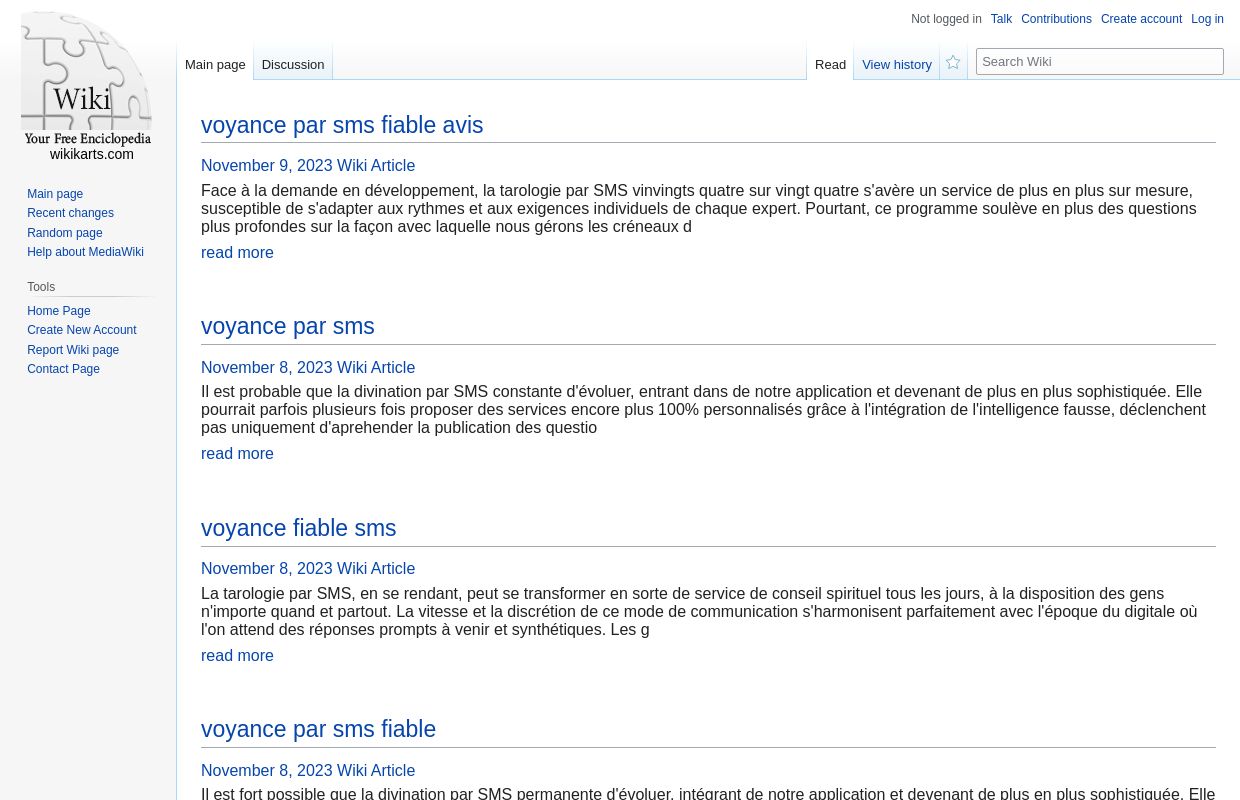Select the Read tab
This screenshot has height=800, width=1240.
pos(830,64)
